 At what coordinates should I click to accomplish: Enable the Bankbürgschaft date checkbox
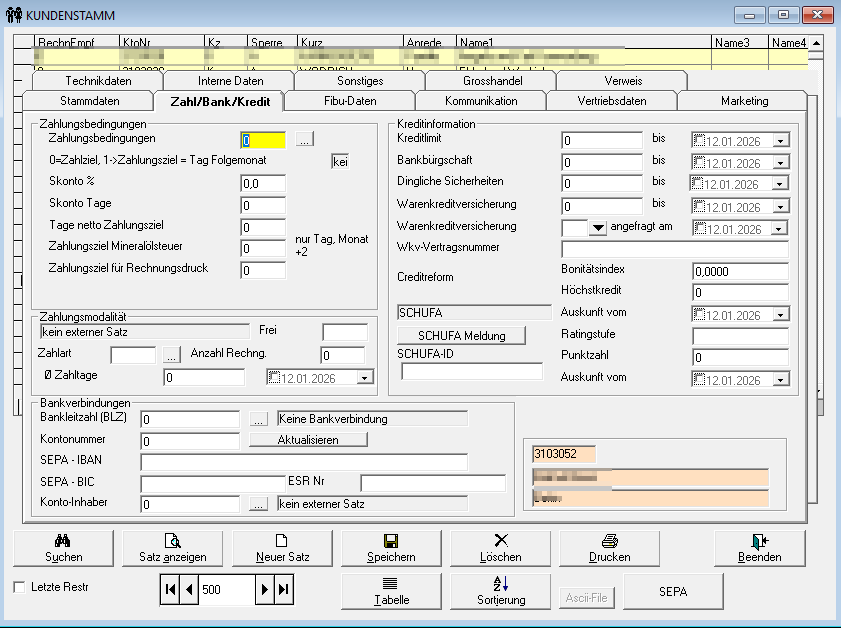[x=699, y=162]
